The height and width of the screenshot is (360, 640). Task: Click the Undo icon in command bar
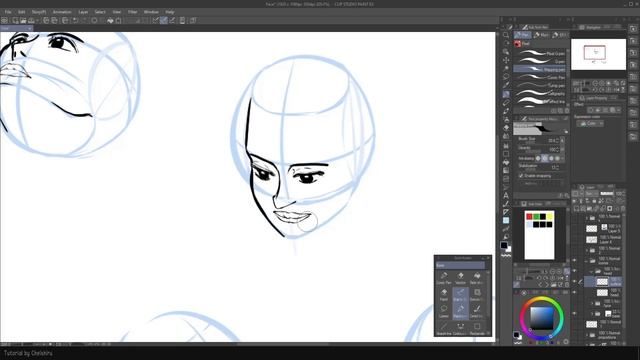coord(76,20)
